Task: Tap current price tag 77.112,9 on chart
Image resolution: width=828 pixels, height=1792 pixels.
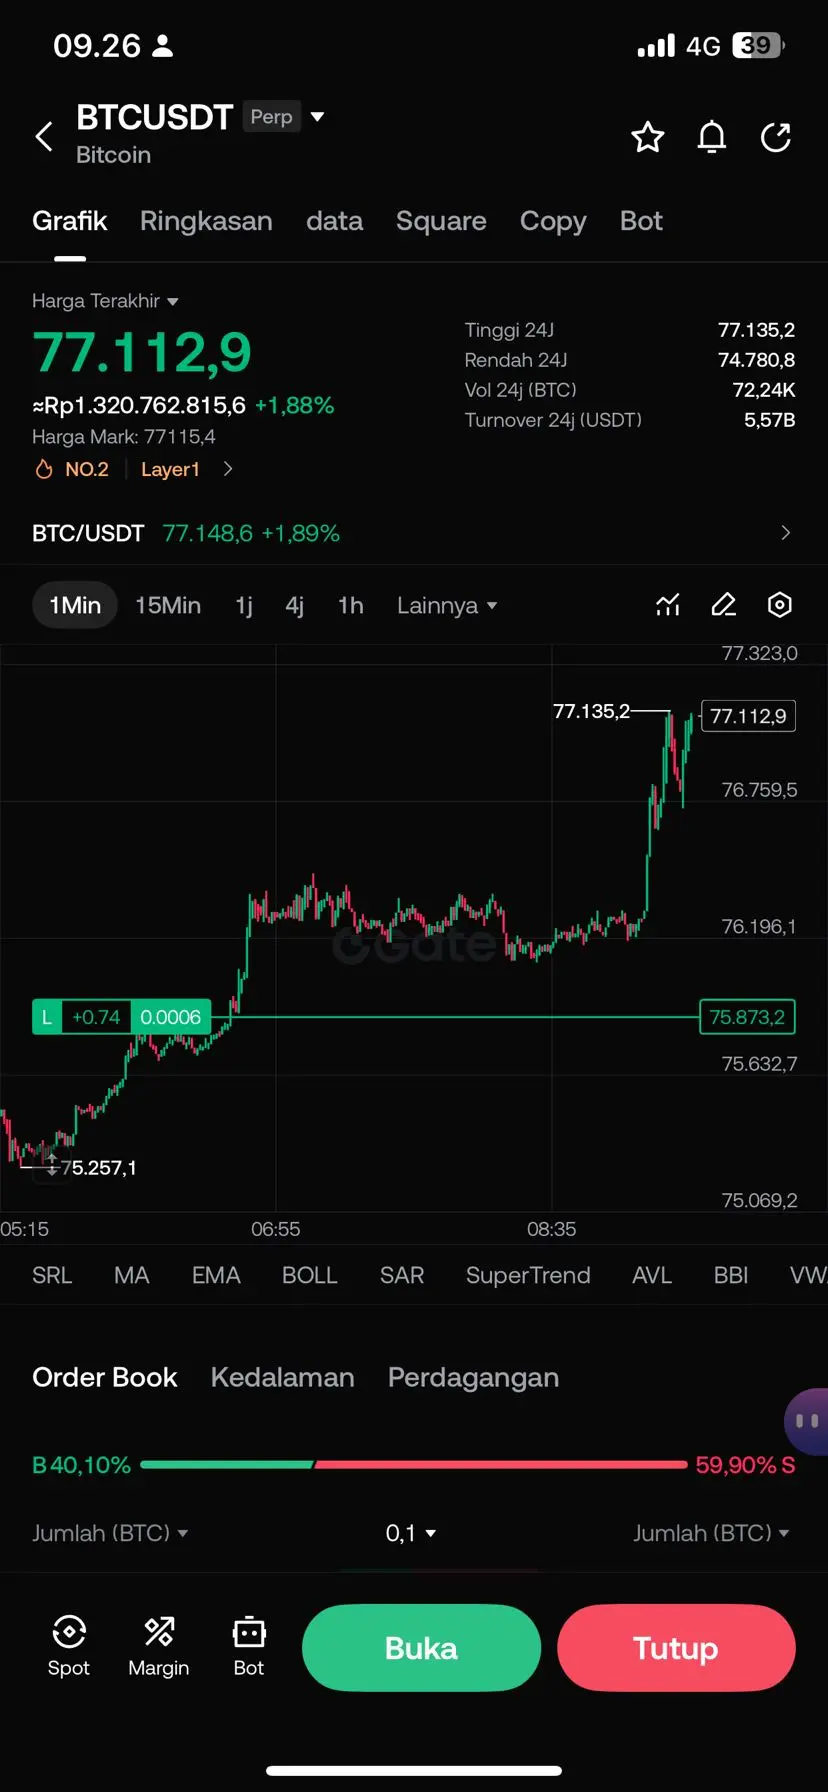Action: [748, 716]
